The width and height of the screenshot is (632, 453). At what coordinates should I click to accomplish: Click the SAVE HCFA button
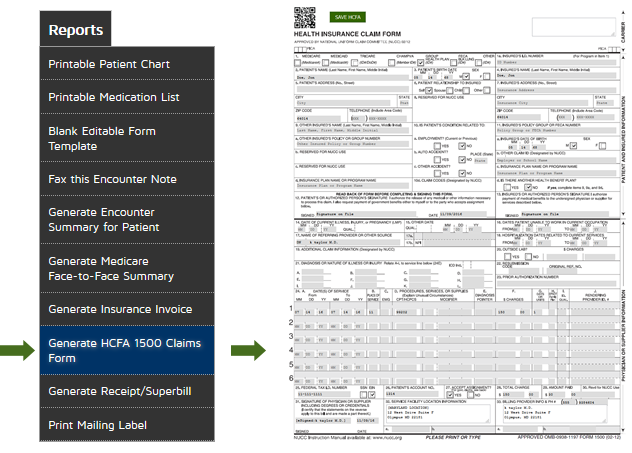tap(347, 17)
